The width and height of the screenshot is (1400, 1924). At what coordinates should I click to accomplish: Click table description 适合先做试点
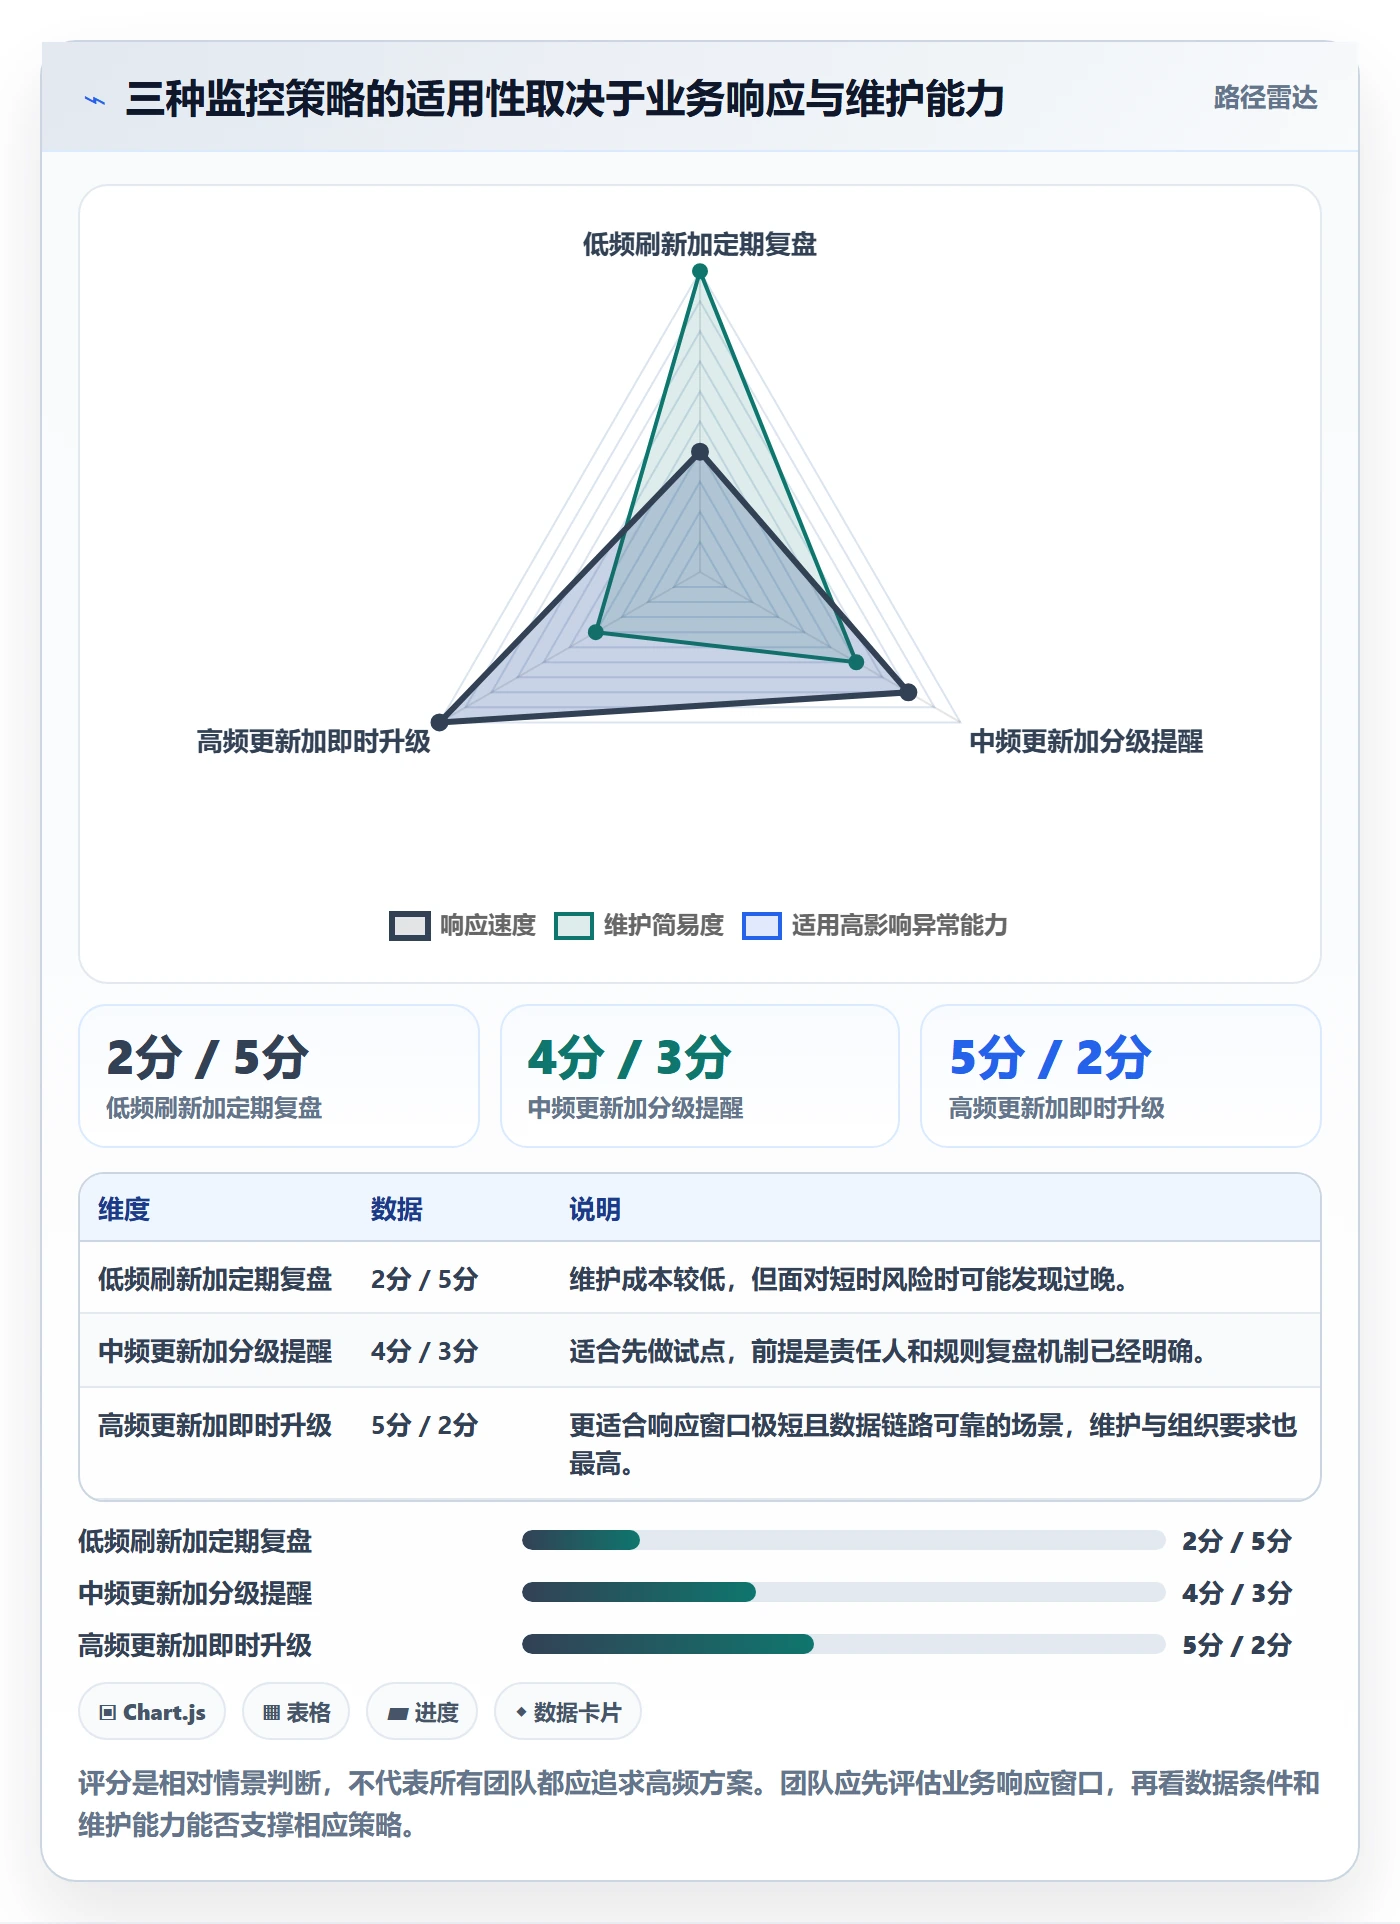pos(888,1351)
